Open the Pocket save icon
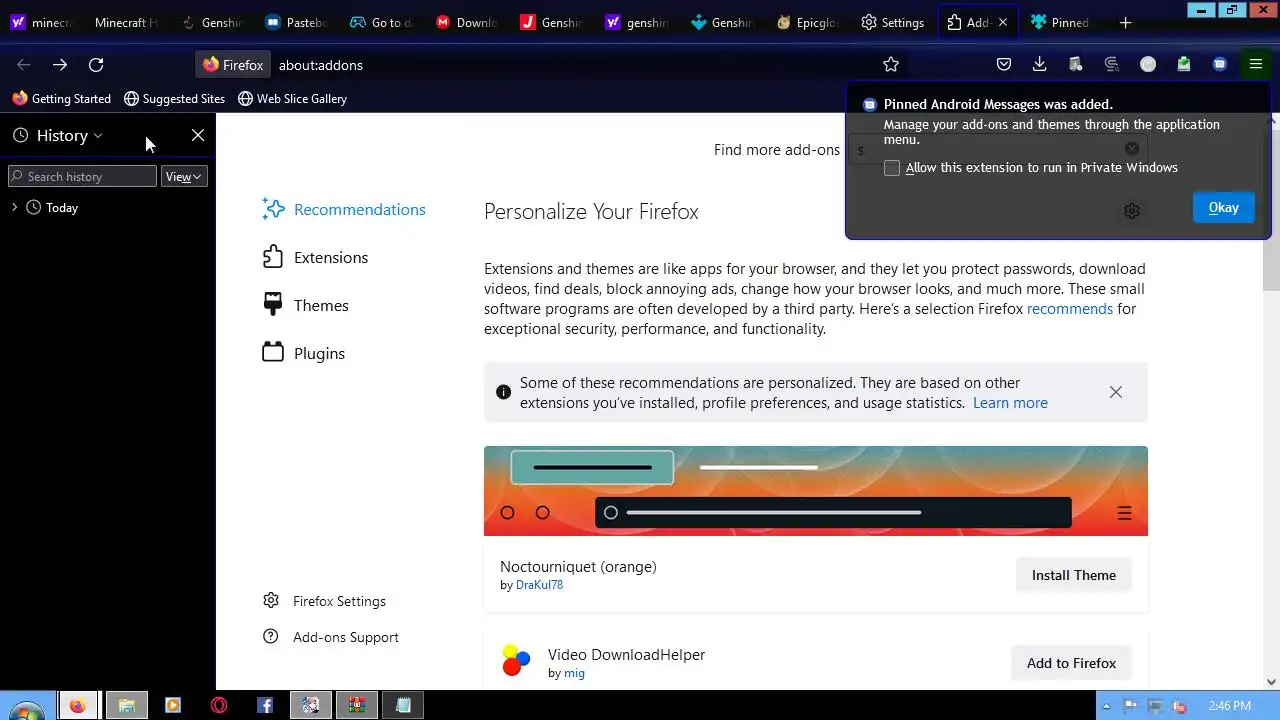This screenshot has height=720, width=1280. pyautogui.click(x=1004, y=64)
